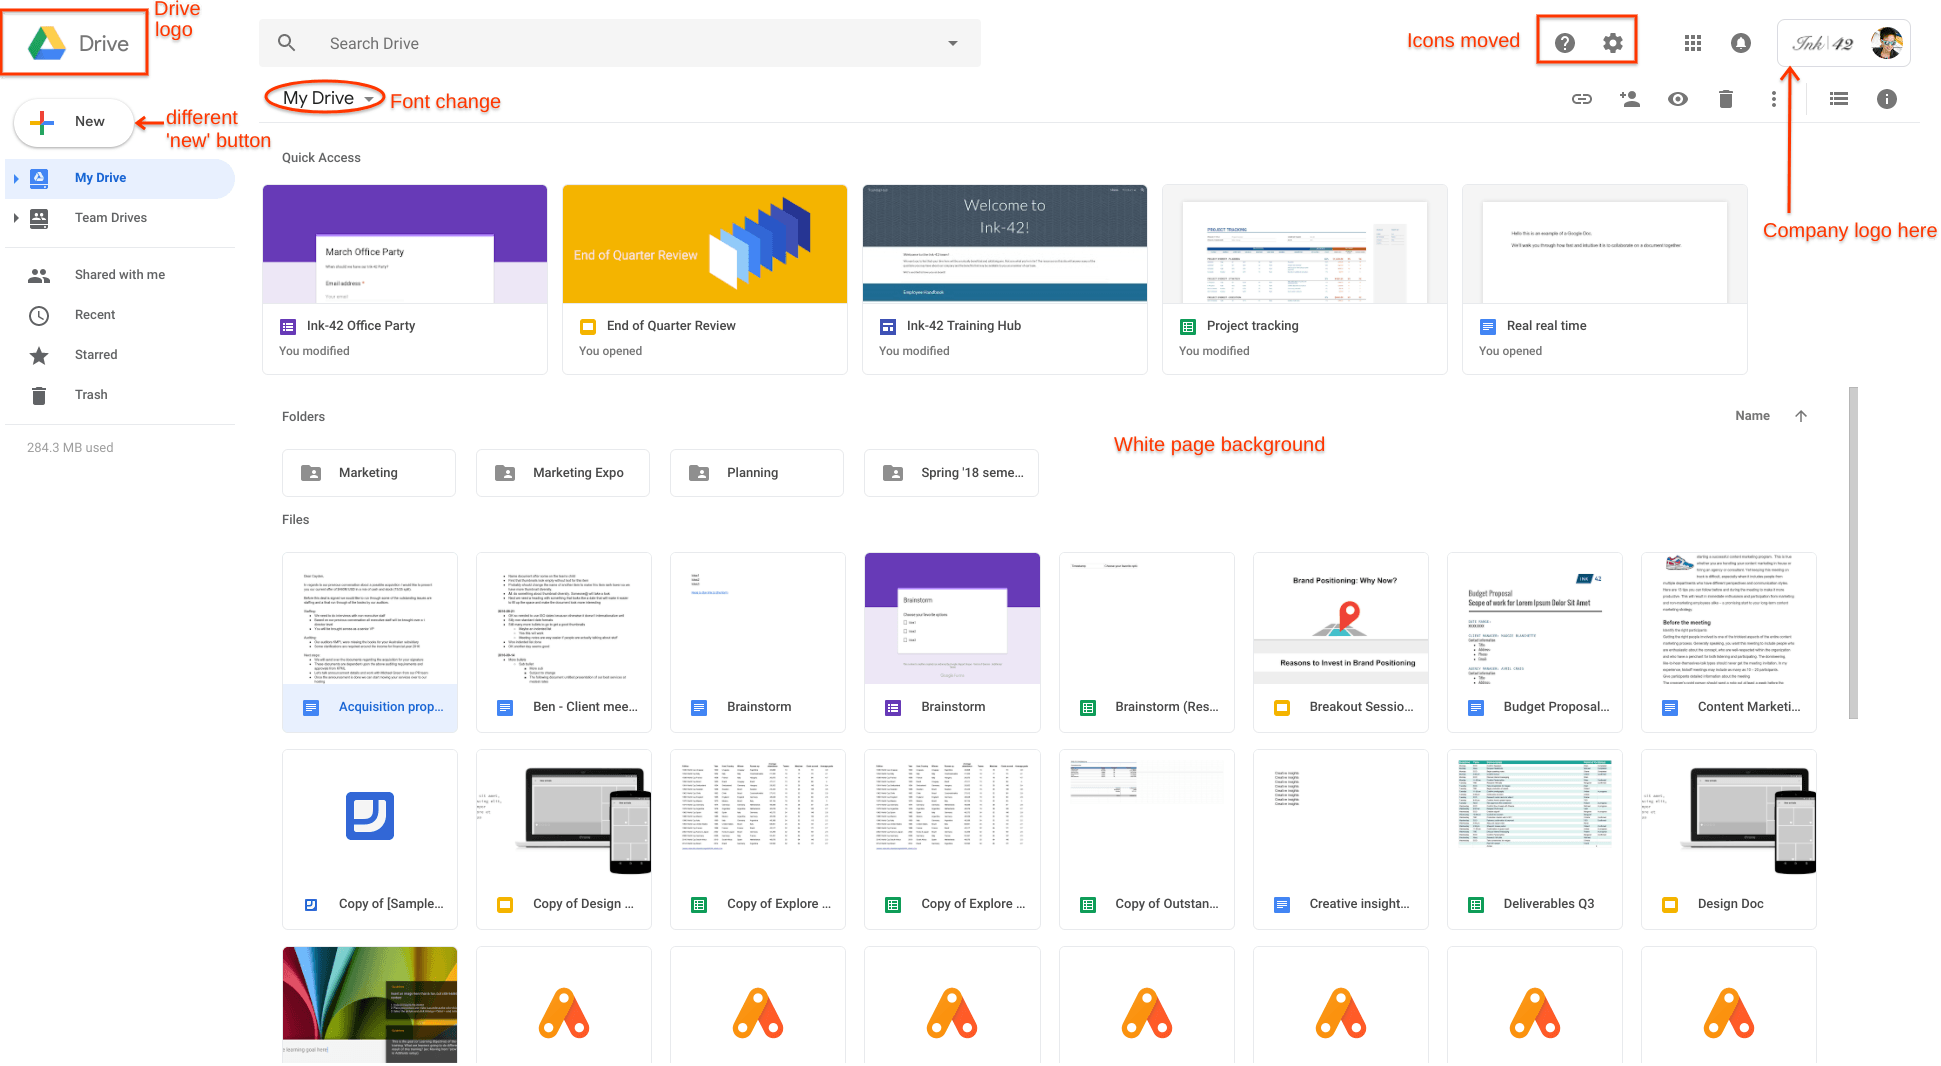This screenshot has height=1066, width=1941.
Task: Open the Help question mark icon
Action: [x=1565, y=43]
